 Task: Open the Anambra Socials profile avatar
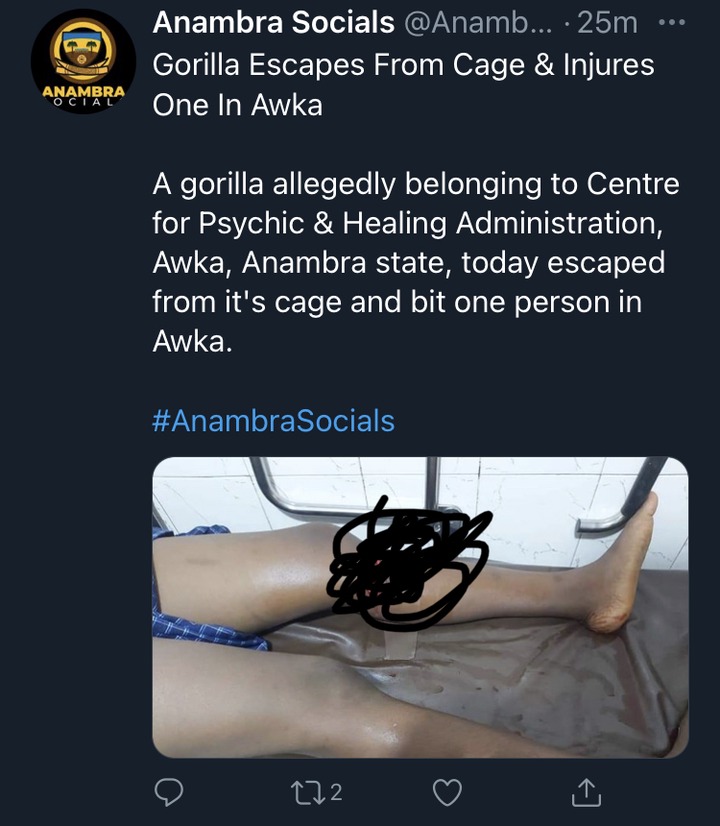pyautogui.click(x=83, y=61)
